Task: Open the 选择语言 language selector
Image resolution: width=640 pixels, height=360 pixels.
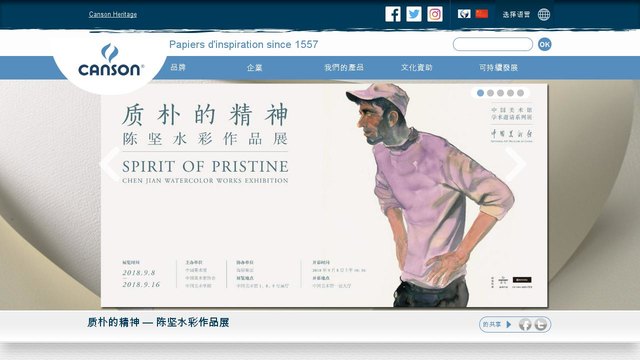Action: pyautogui.click(x=516, y=15)
